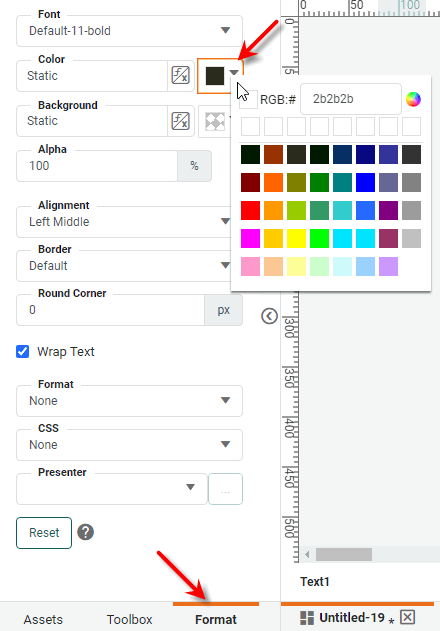This screenshot has width=440, height=631.
Task: Pick the teal swatch in the maroon row
Action: 343,182
